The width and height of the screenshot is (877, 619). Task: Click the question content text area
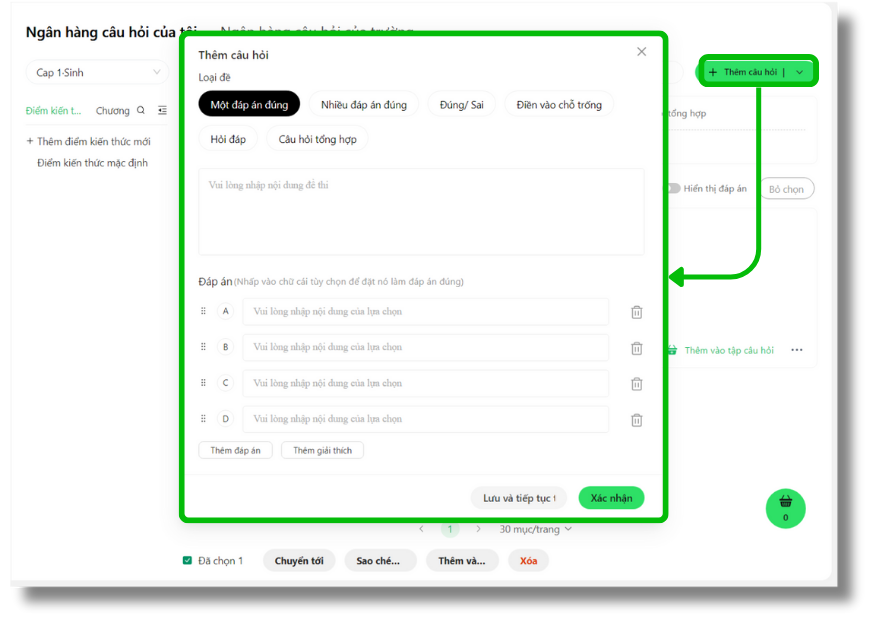pyautogui.click(x=421, y=212)
